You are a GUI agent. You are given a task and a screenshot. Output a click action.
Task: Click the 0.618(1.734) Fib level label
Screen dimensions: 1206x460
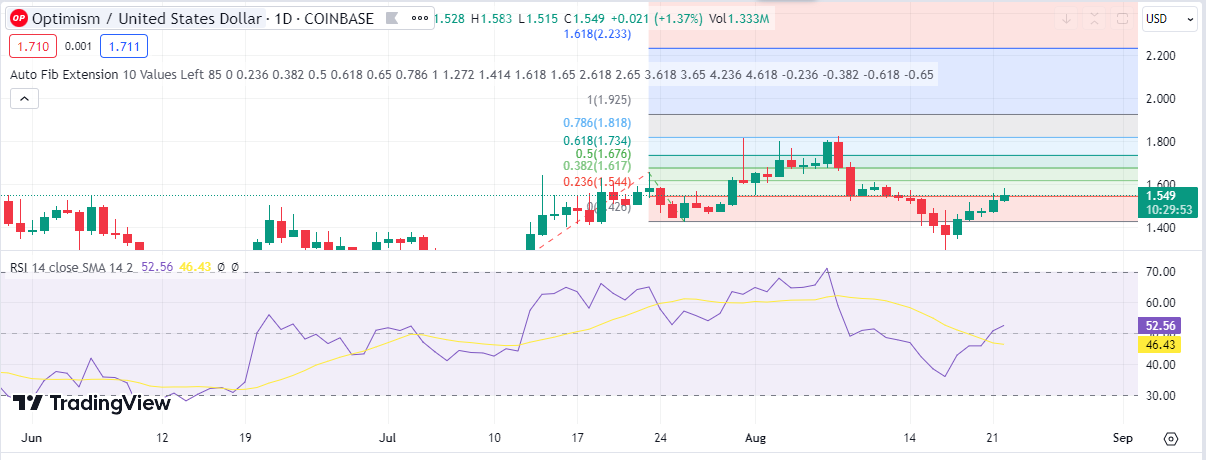599,142
